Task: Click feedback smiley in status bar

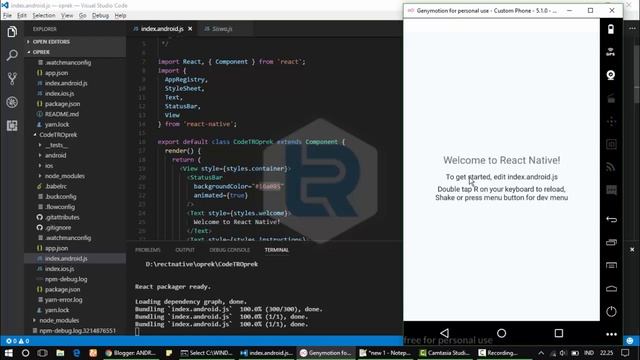Action: [630, 340]
